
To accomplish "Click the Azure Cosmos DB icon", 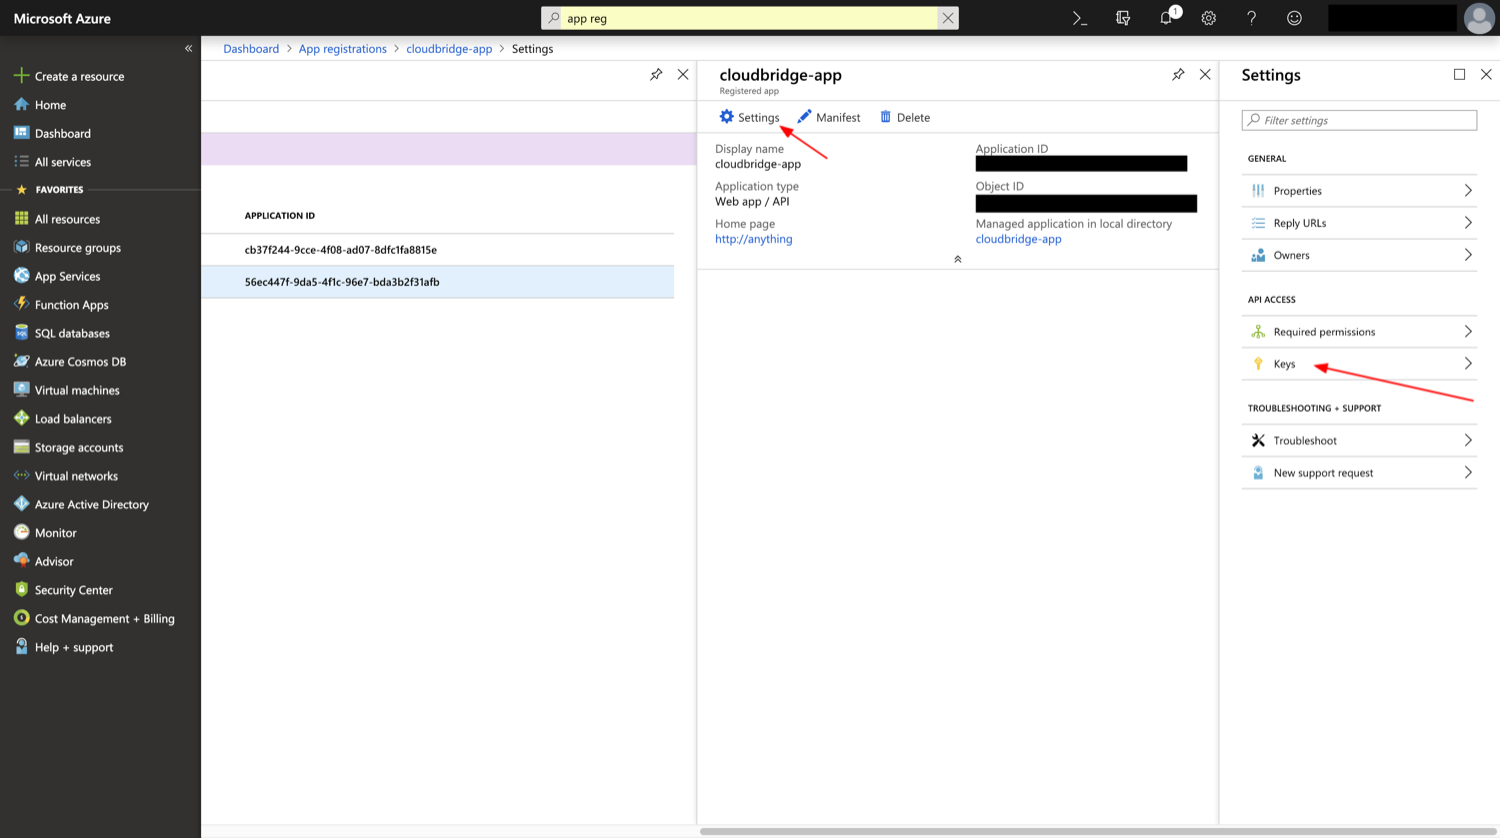I will [x=21, y=361].
